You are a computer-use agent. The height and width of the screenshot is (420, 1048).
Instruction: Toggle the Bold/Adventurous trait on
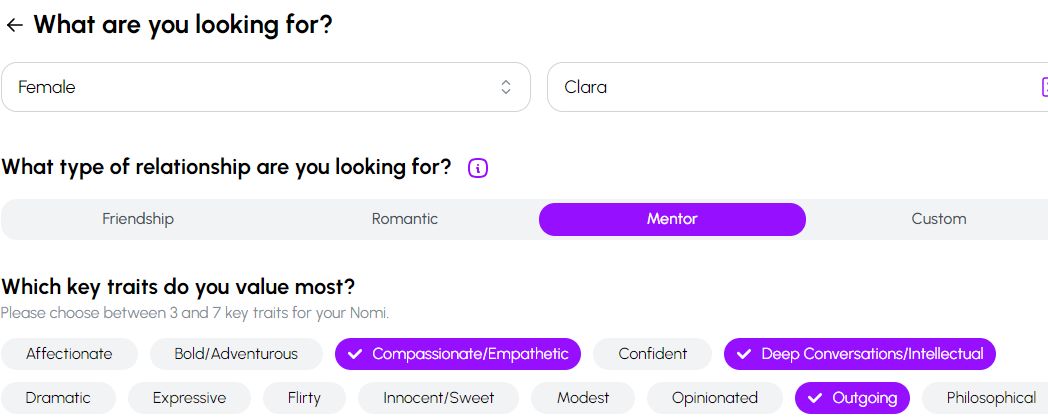236,354
